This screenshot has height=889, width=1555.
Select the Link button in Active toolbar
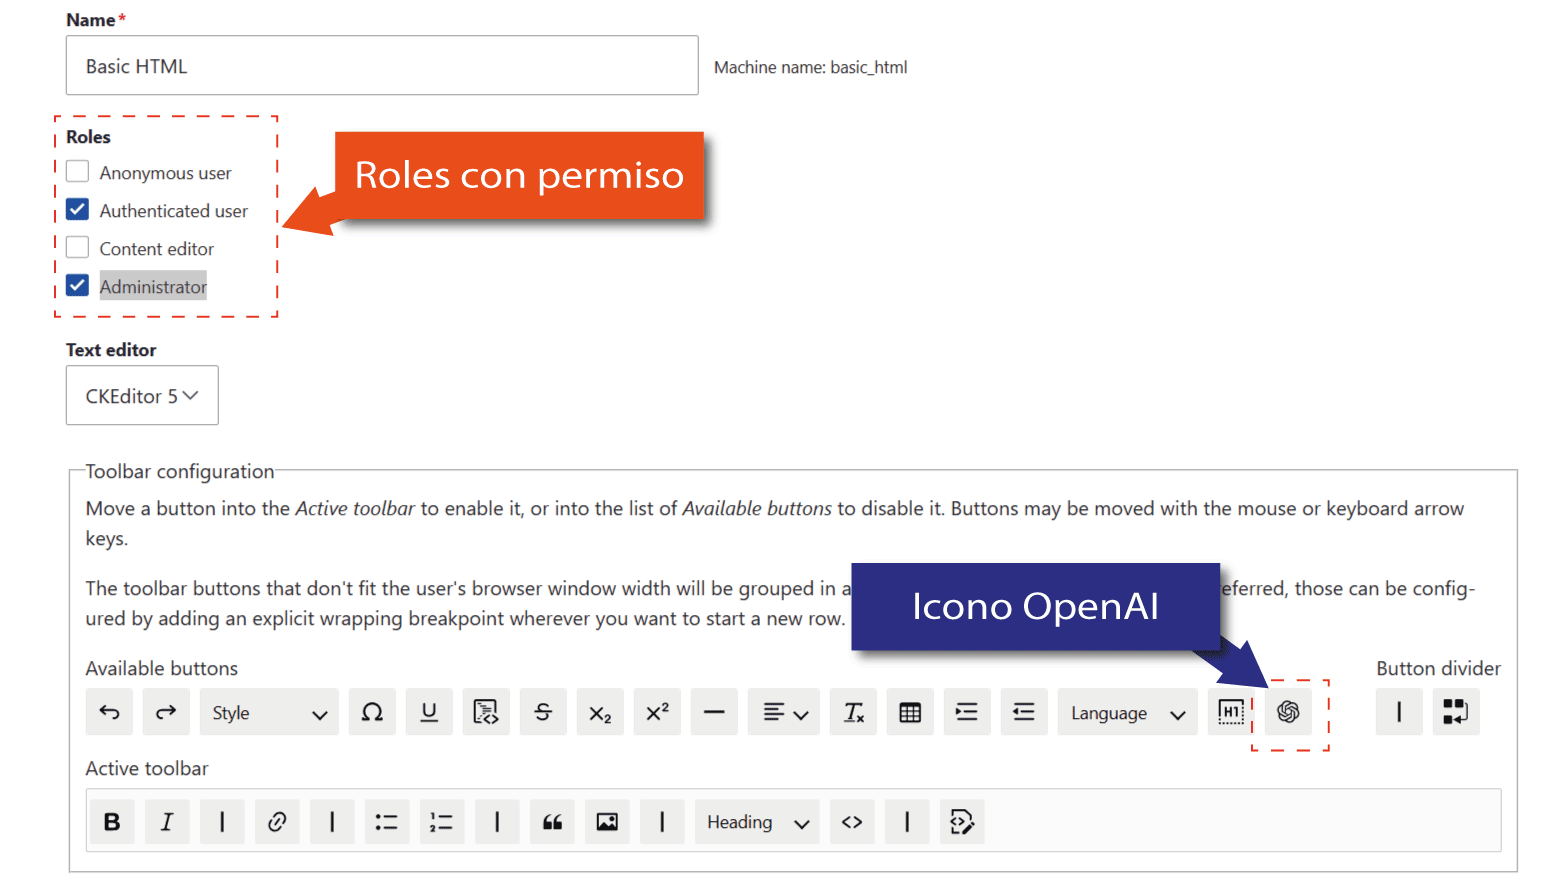(277, 822)
